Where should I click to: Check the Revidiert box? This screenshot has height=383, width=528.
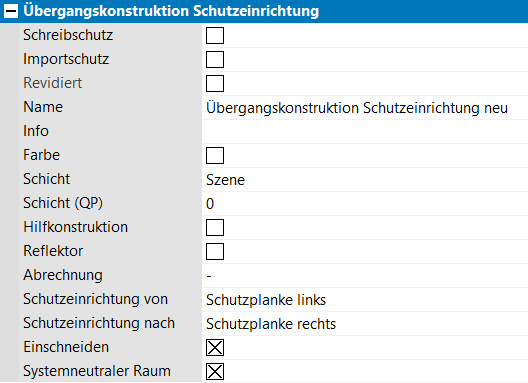(215, 83)
